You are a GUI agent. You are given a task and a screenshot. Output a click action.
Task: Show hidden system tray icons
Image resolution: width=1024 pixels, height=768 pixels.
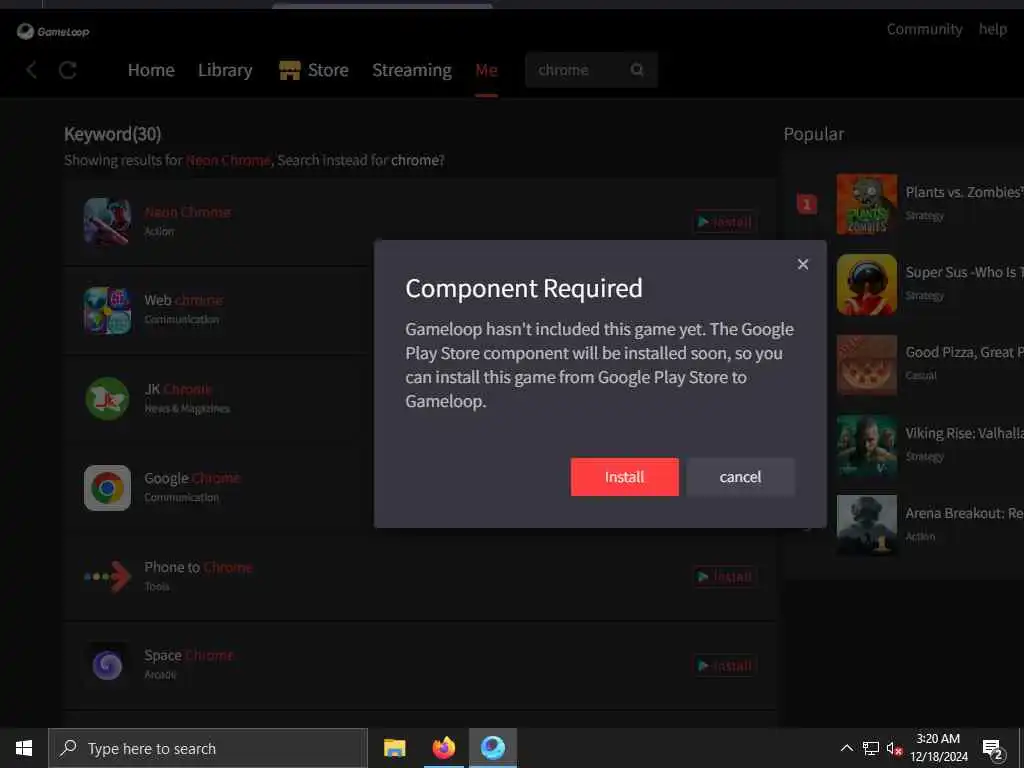pos(846,748)
